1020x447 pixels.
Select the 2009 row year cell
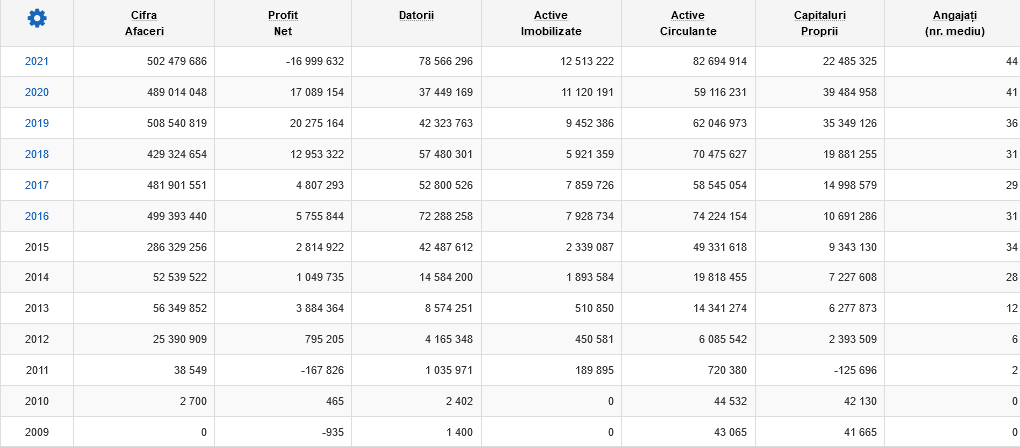point(37,433)
